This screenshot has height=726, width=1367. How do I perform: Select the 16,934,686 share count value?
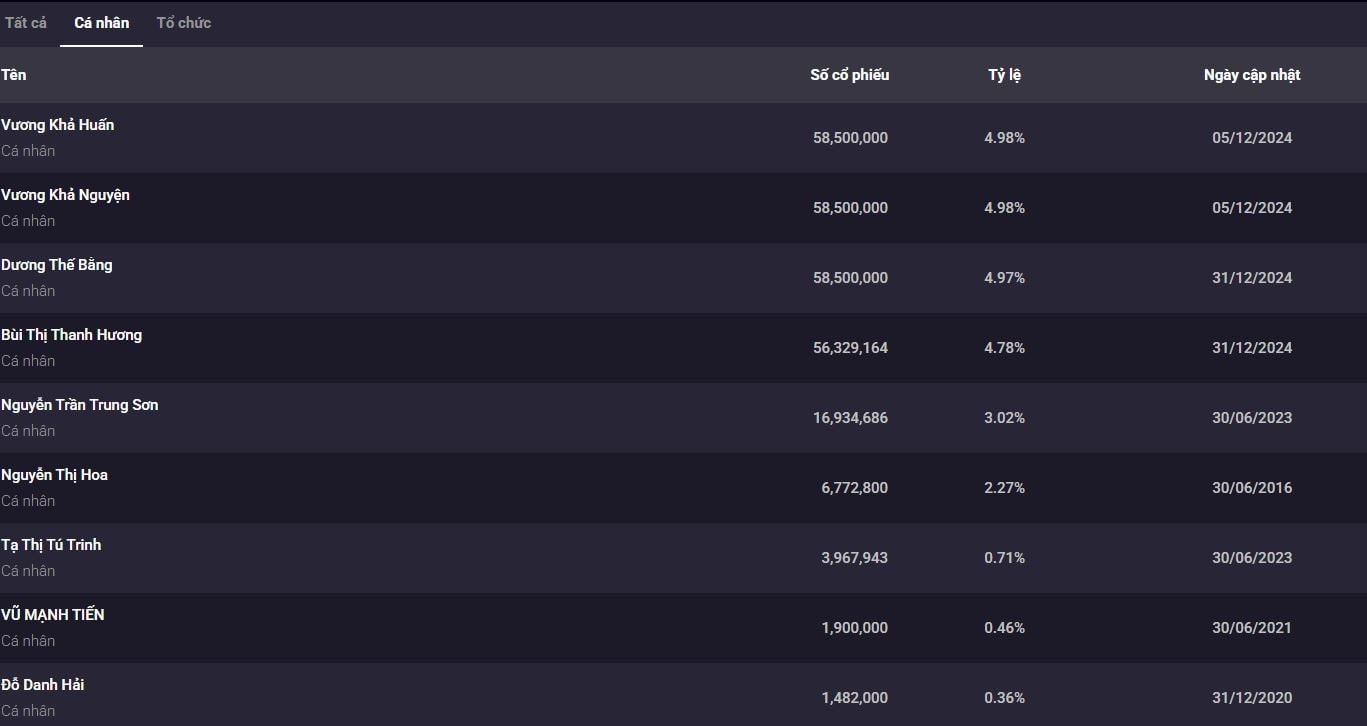pyautogui.click(x=850, y=418)
